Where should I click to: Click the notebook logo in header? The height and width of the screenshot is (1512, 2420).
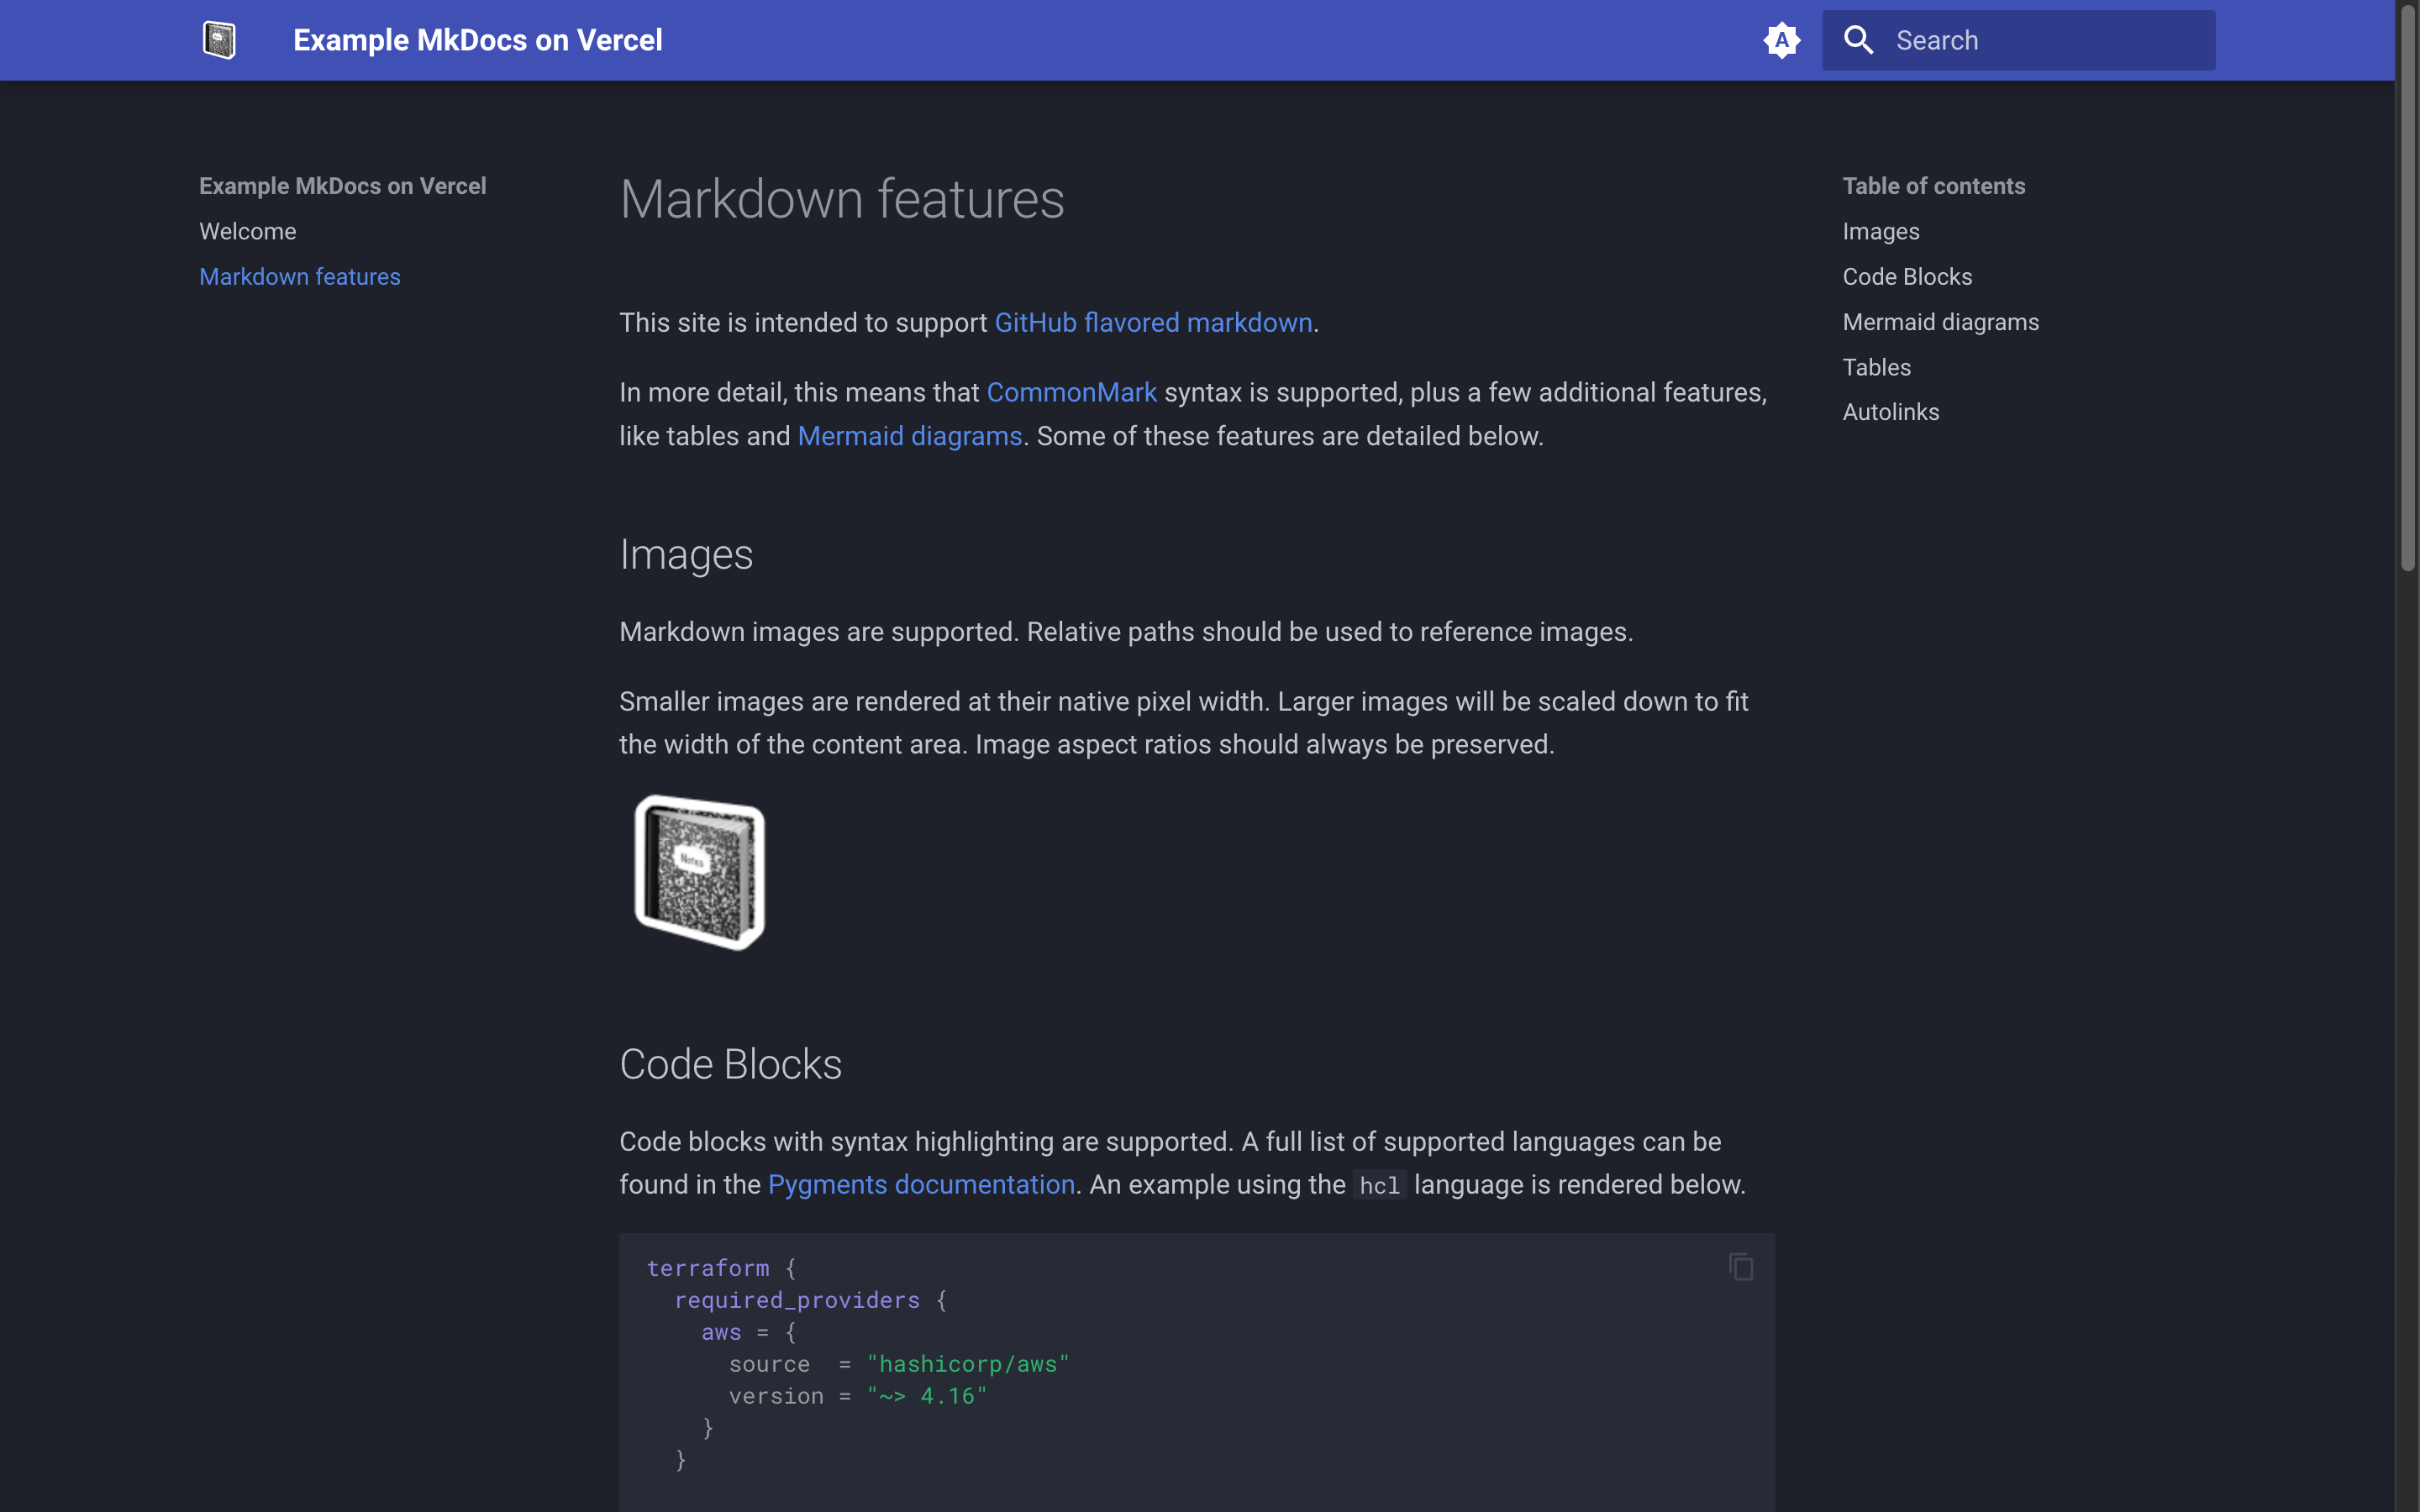tap(219, 40)
